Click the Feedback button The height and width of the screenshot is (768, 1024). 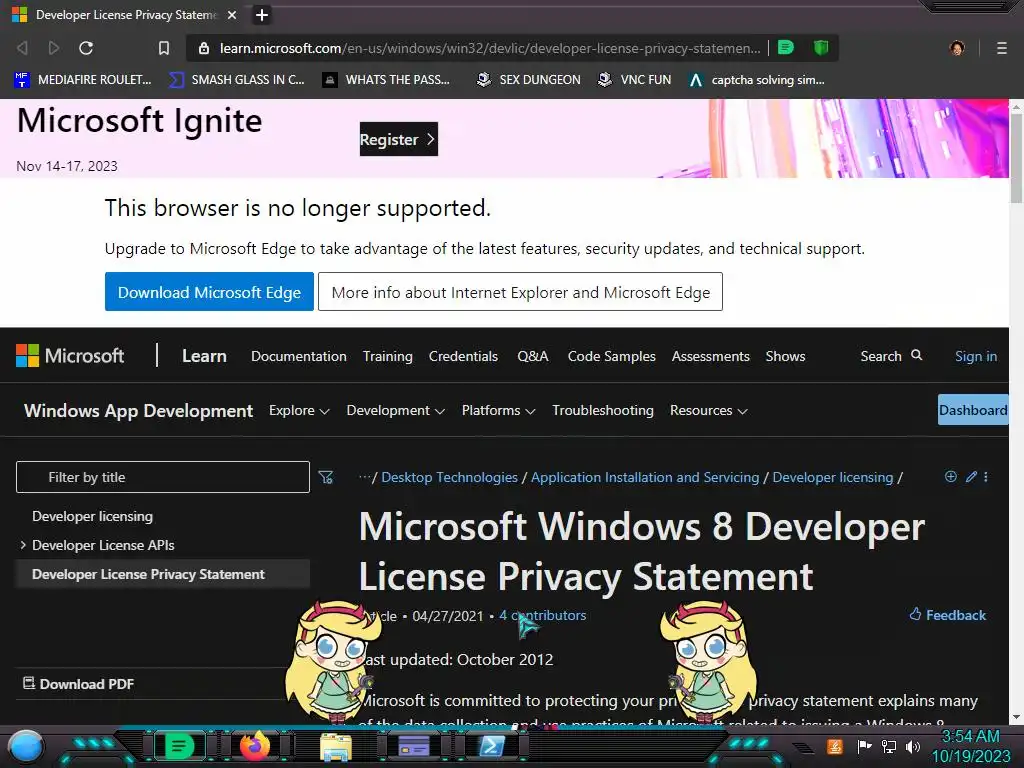(x=948, y=615)
